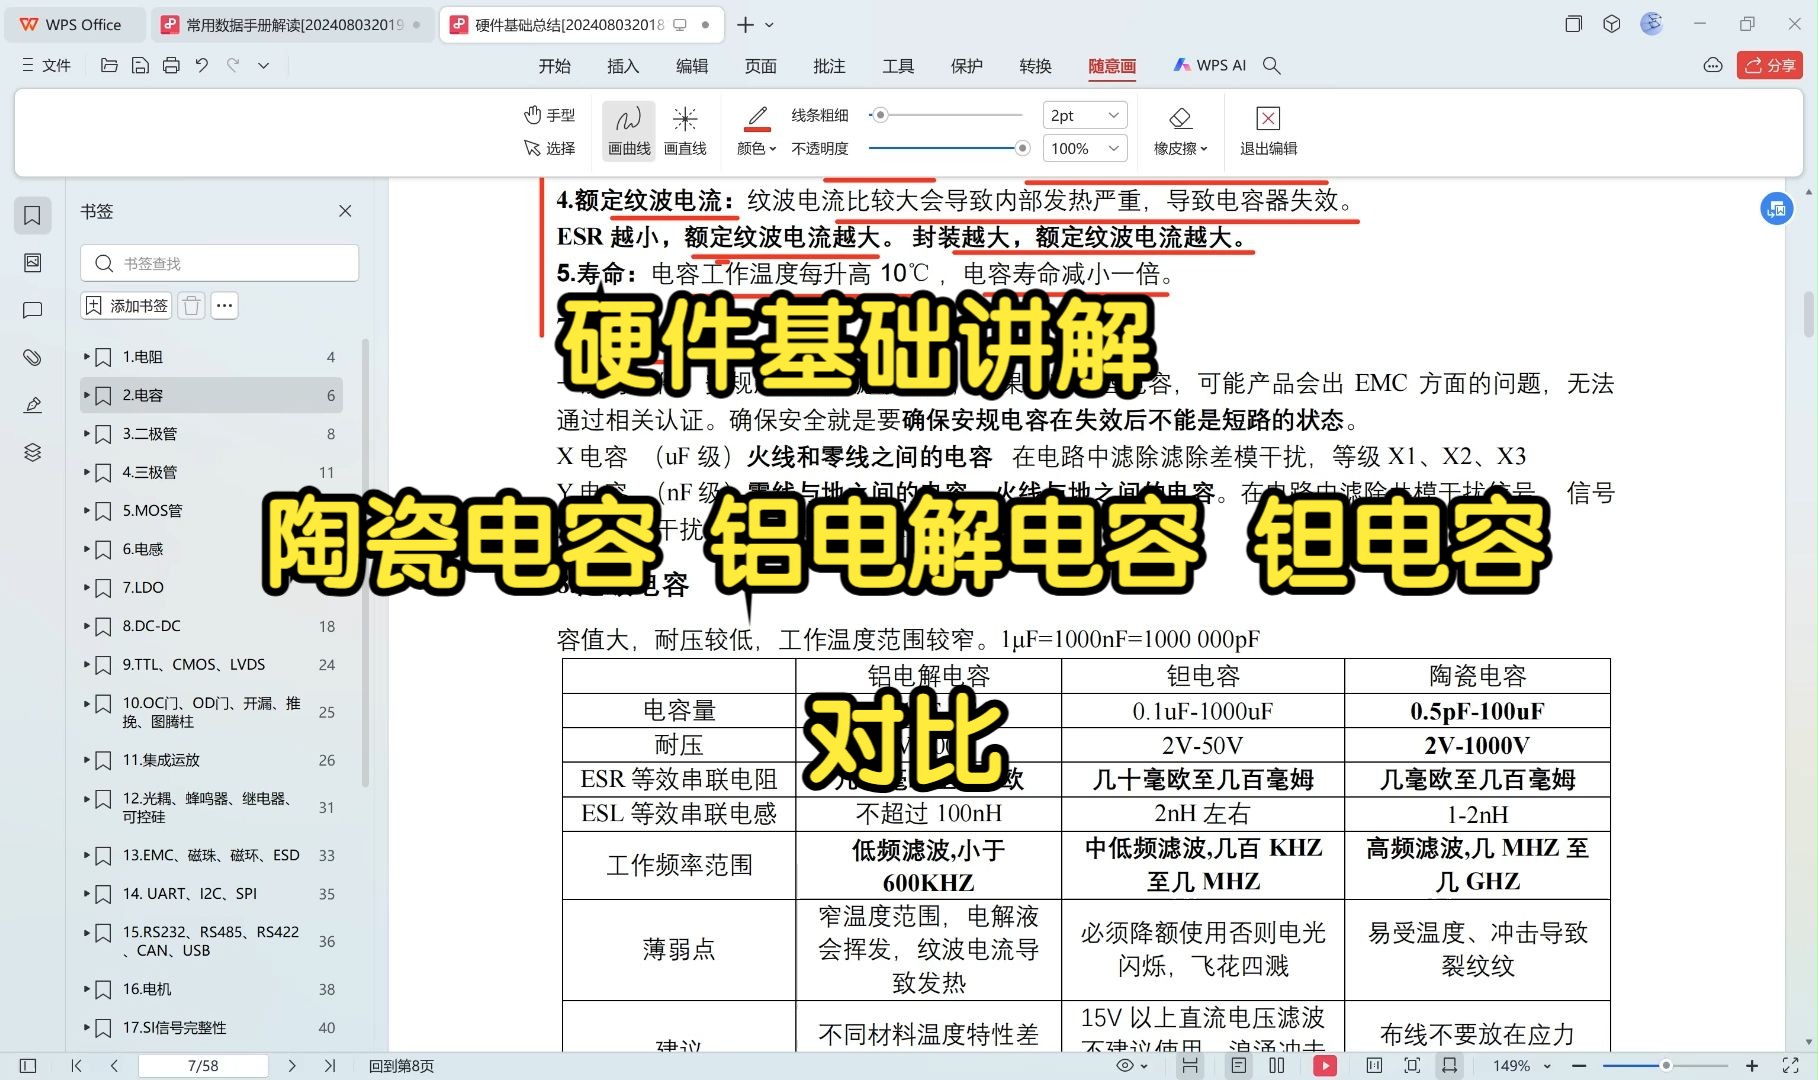The width and height of the screenshot is (1818, 1080).
Task: Start slideshow red play button
Action: pos(1325,1066)
